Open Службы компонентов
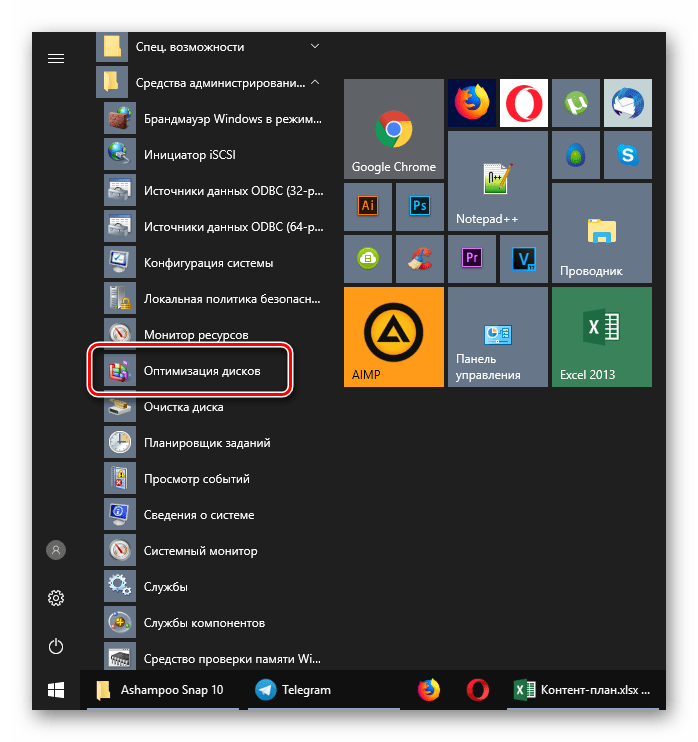Image resolution: width=698 pixels, height=742 pixels. 214,622
